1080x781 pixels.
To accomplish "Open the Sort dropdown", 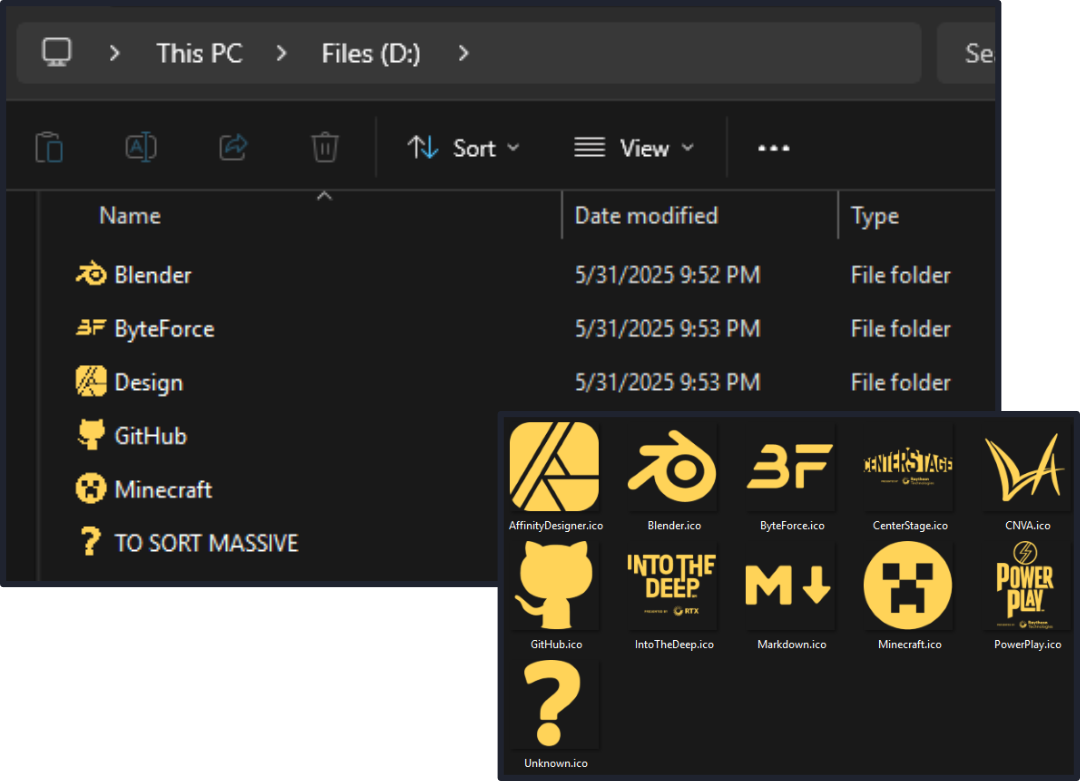I will point(464,147).
